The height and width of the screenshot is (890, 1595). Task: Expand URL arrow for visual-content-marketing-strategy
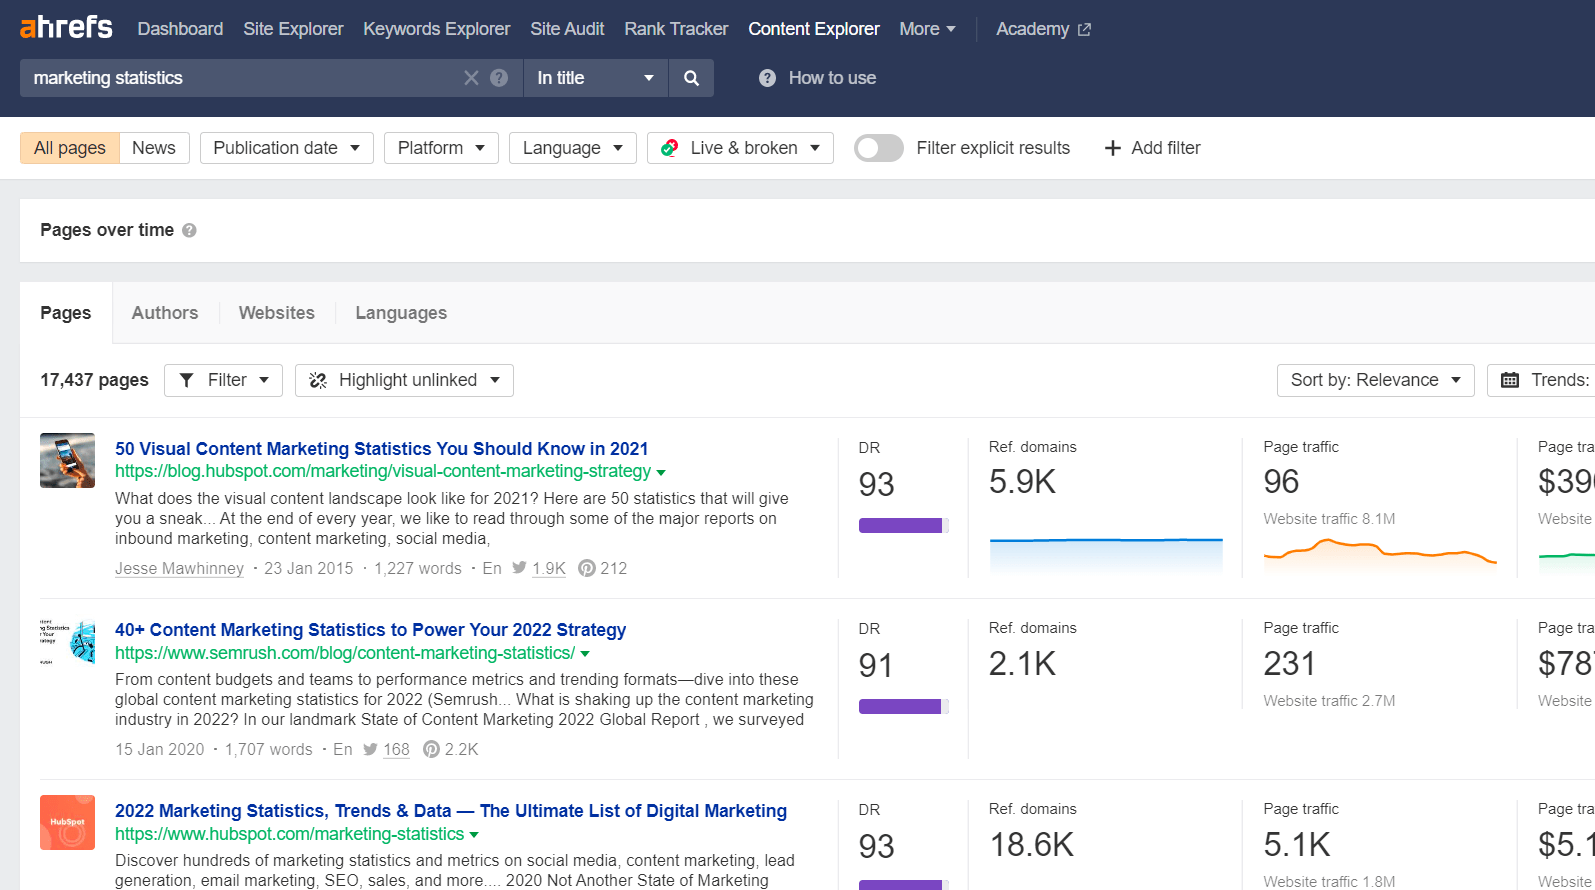[x=661, y=472]
